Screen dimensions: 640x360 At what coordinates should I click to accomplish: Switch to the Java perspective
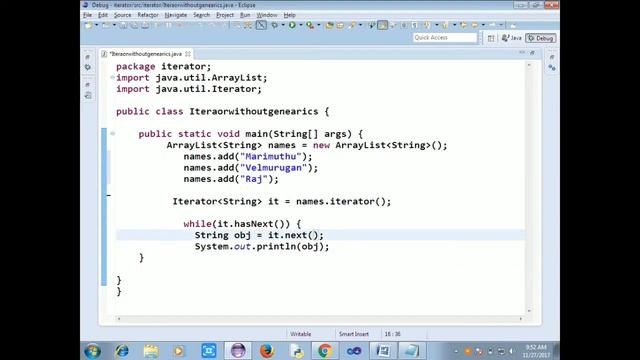[512, 38]
